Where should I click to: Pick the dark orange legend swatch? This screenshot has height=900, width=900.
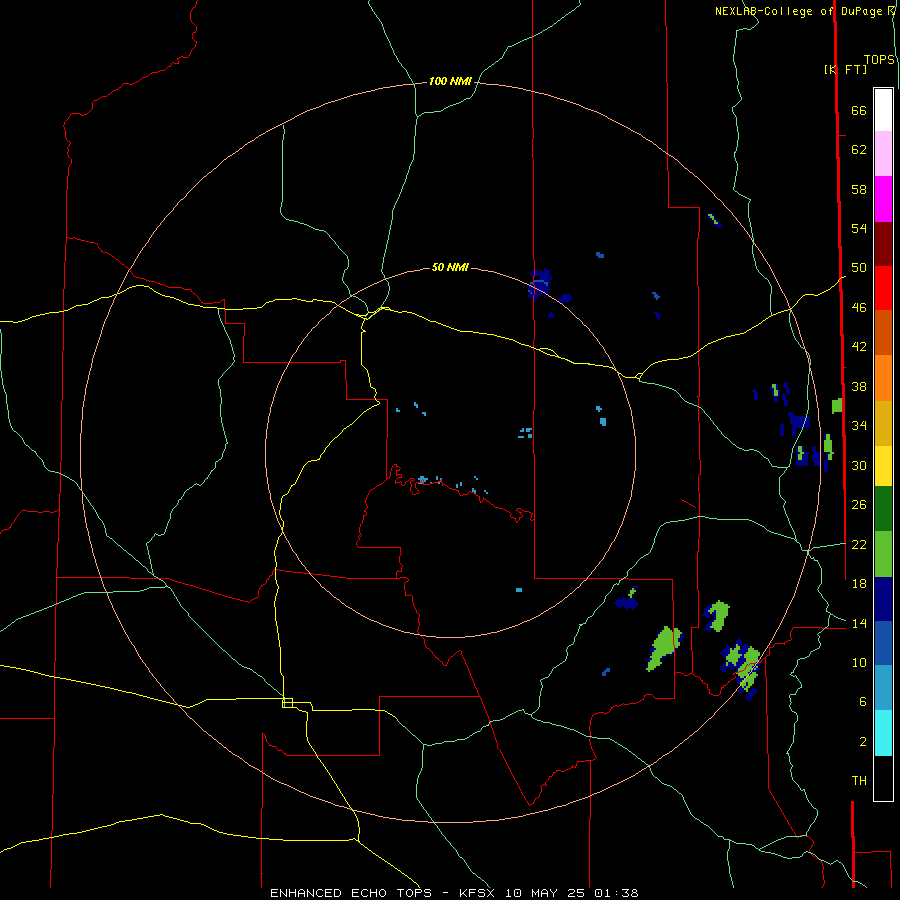click(883, 332)
